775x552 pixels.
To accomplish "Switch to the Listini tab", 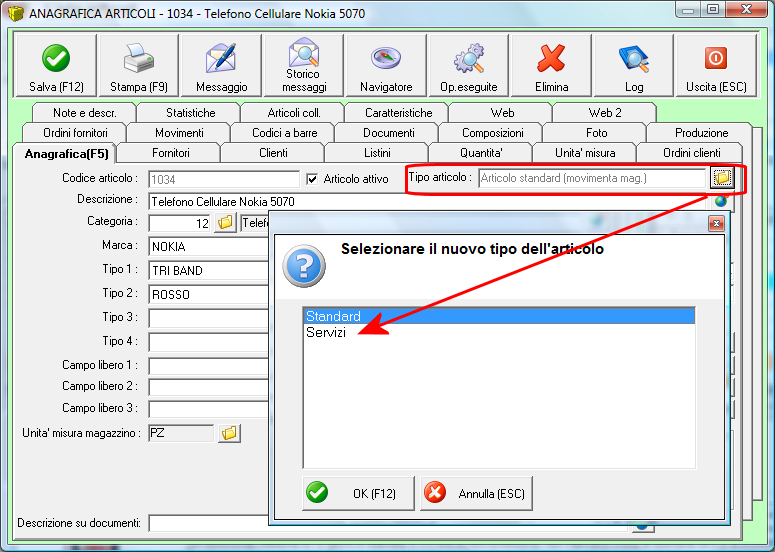I will (x=377, y=153).
